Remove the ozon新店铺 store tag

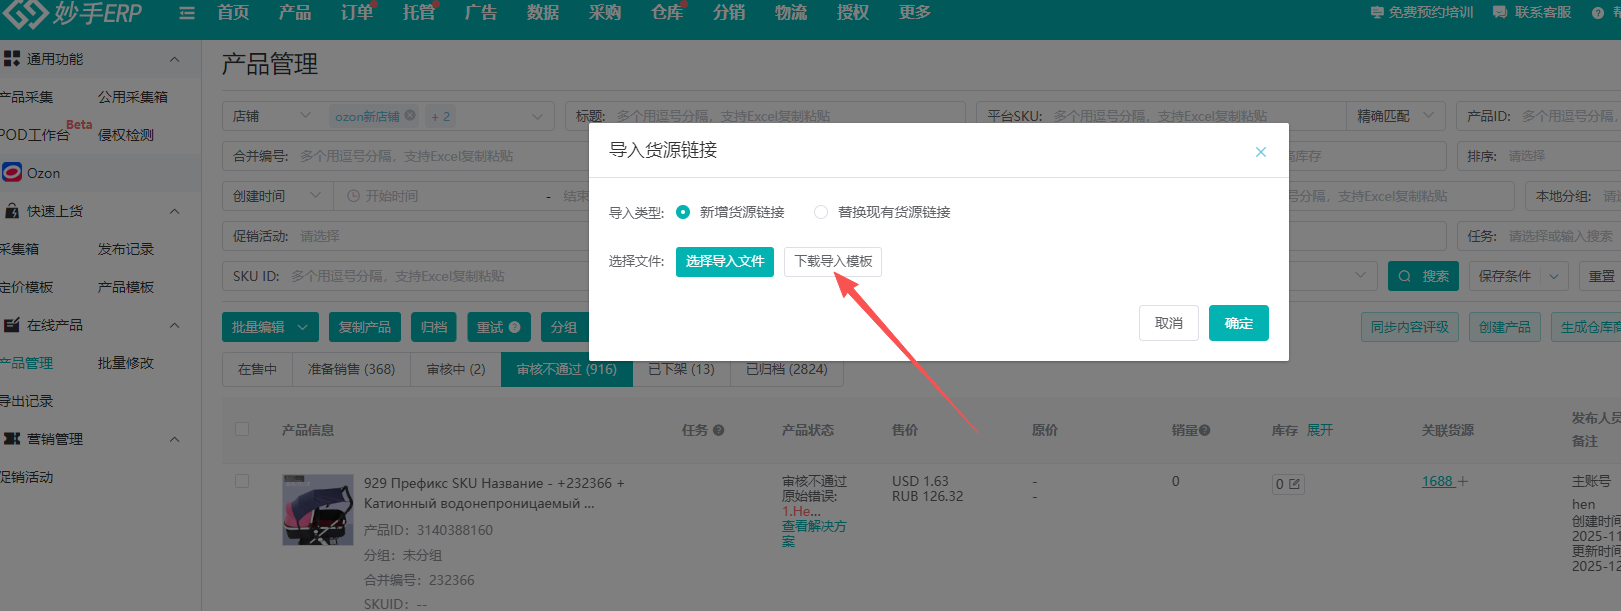tap(410, 116)
